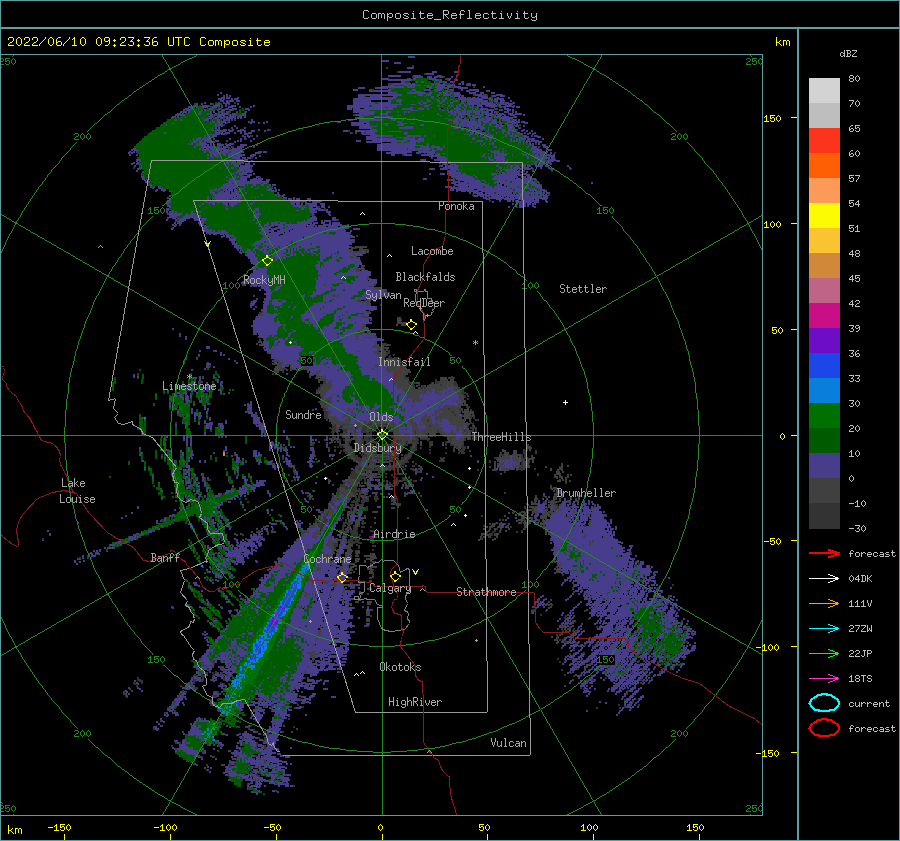Click the yellow radar-site diamond above Didsbury

click(382, 435)
